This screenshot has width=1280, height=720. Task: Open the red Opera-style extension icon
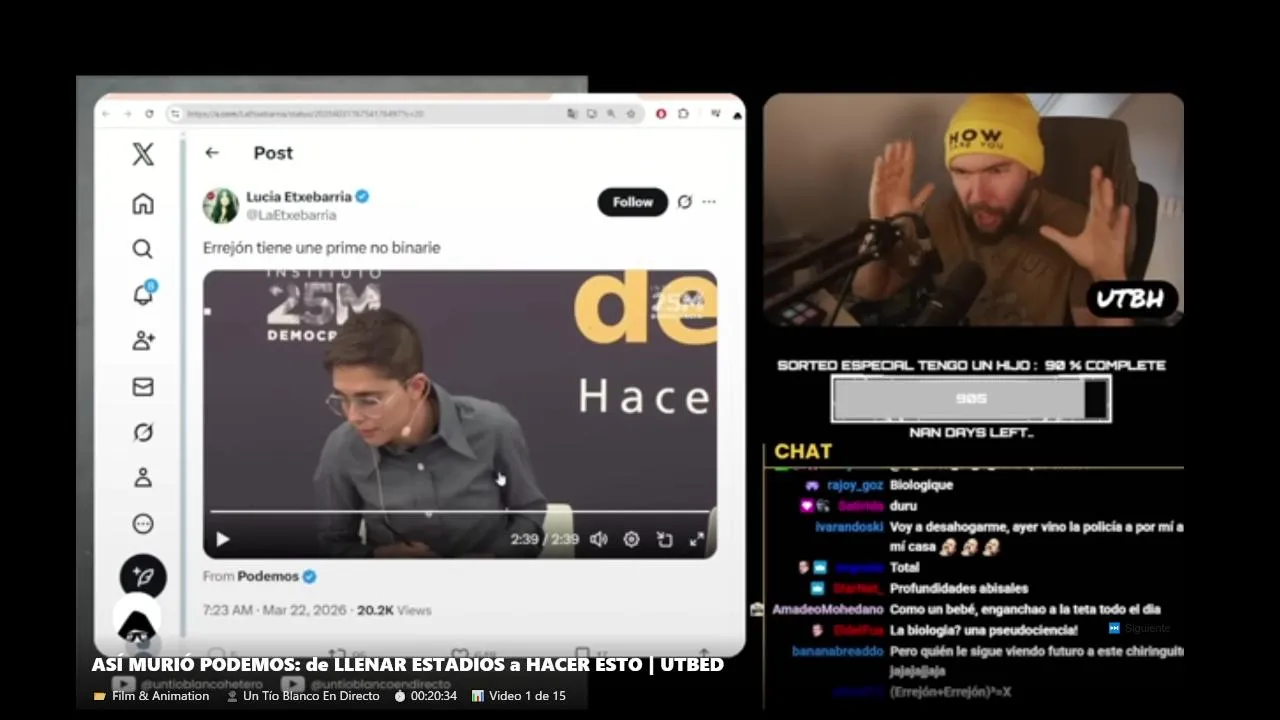[x=661, y=114]
